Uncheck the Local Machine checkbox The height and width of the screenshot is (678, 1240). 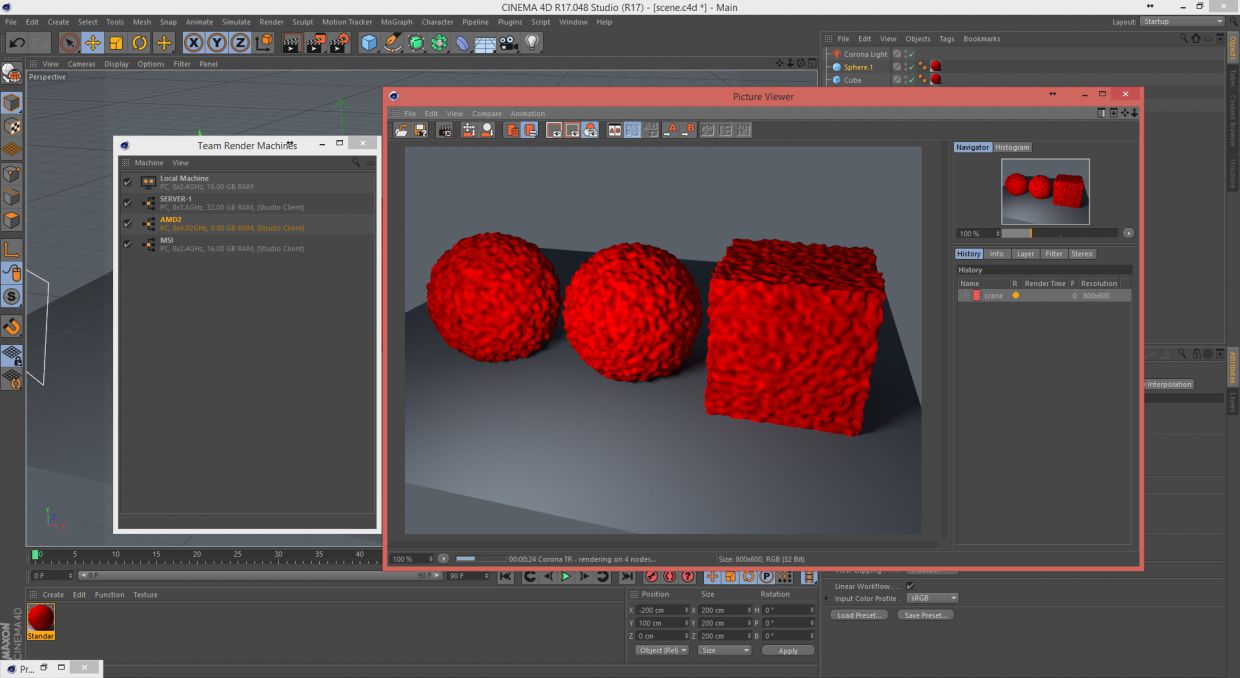click(x=127, y=182)
